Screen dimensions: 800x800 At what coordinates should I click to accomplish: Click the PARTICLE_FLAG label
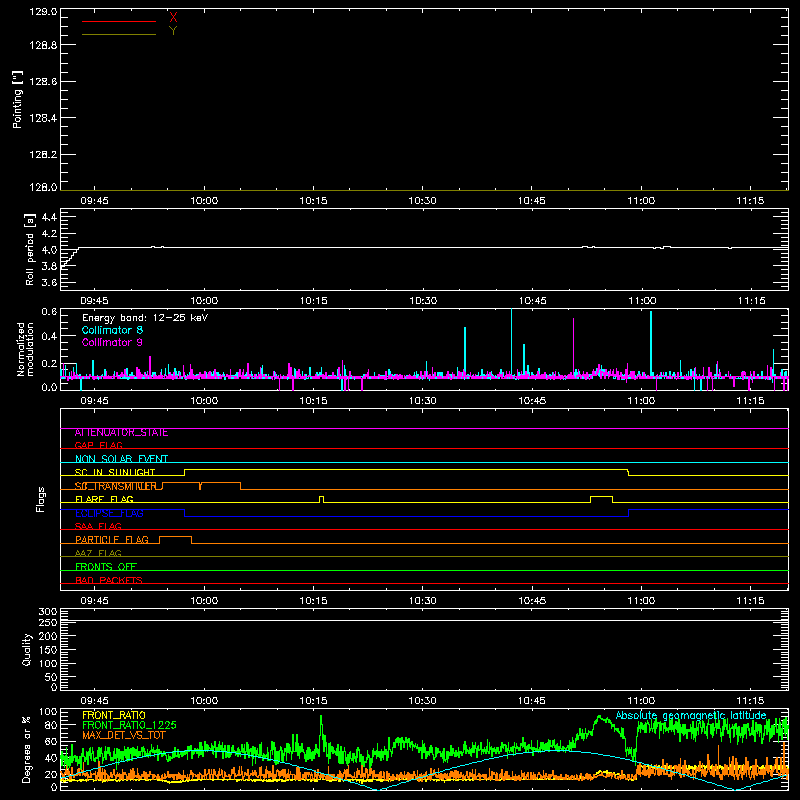click(112, 540)
